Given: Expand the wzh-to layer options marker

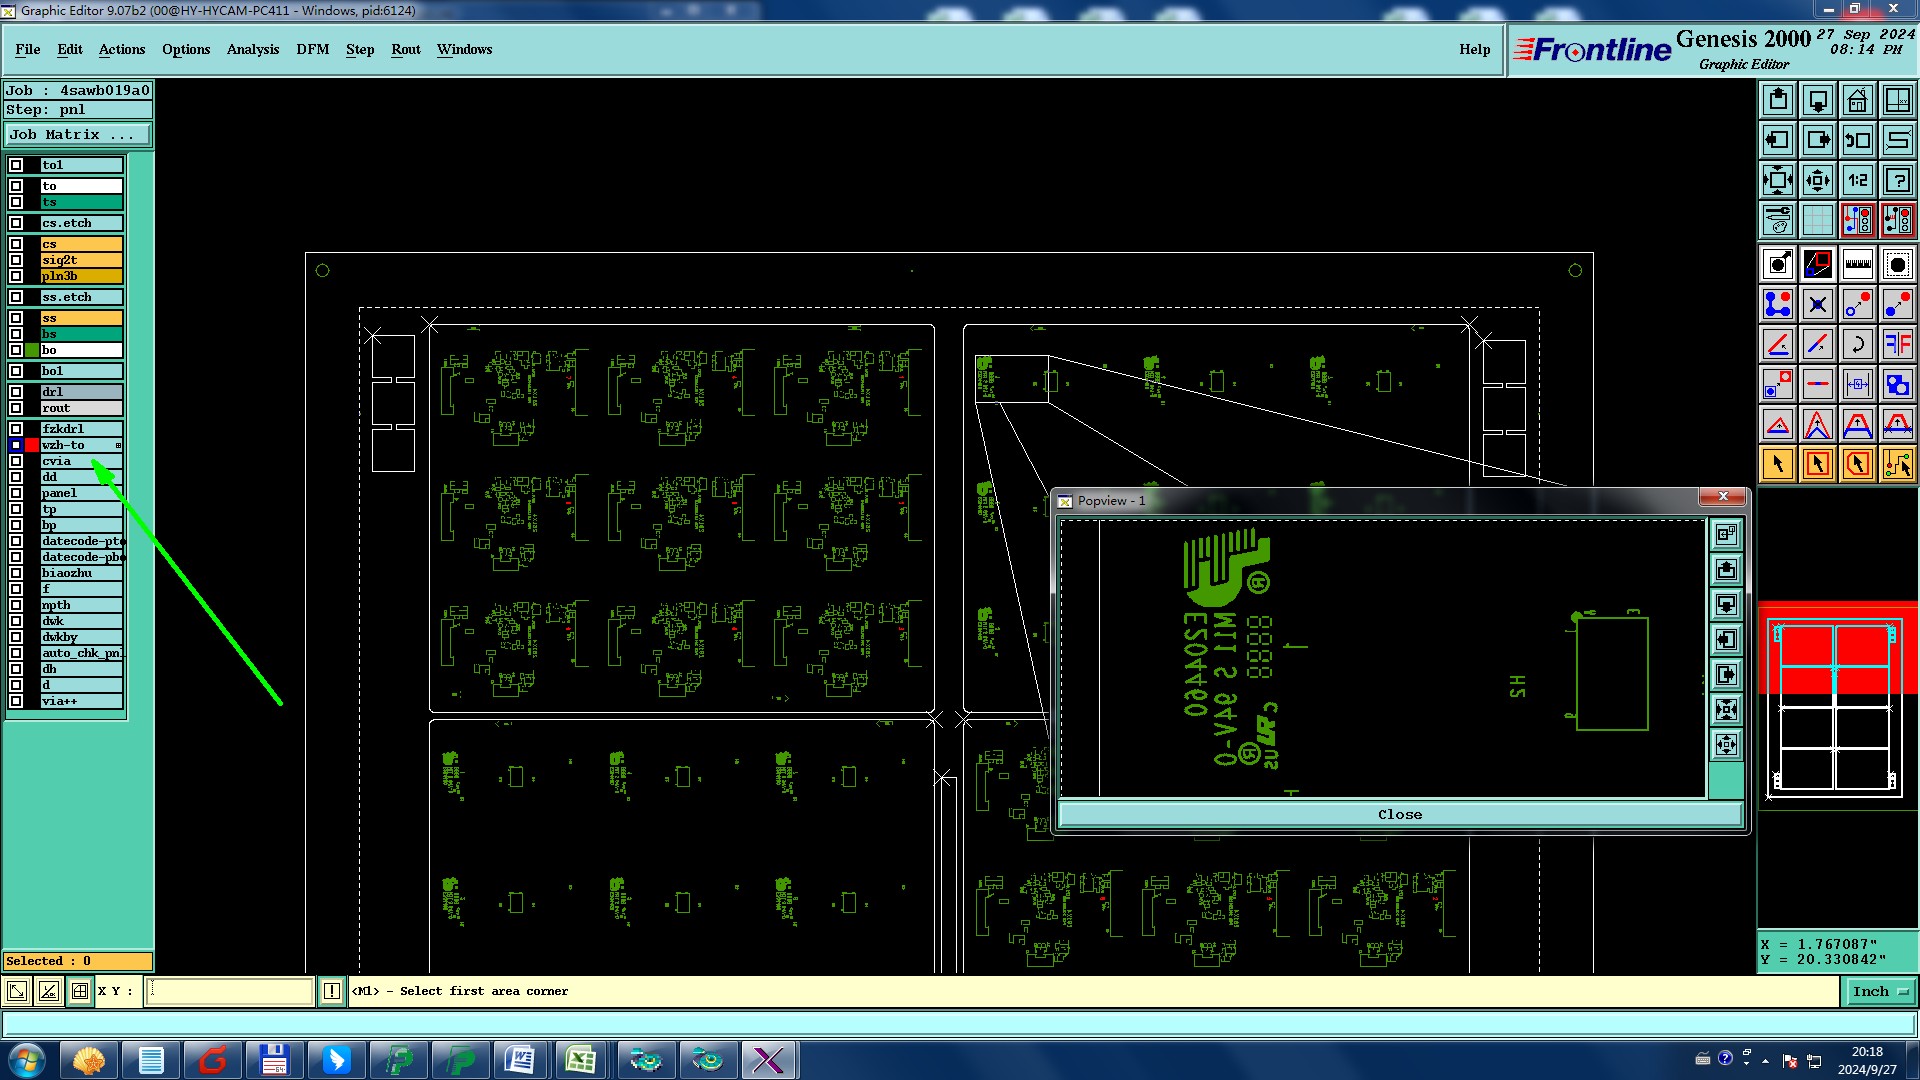Looking at the screenshot, I should tap(118, 445).
